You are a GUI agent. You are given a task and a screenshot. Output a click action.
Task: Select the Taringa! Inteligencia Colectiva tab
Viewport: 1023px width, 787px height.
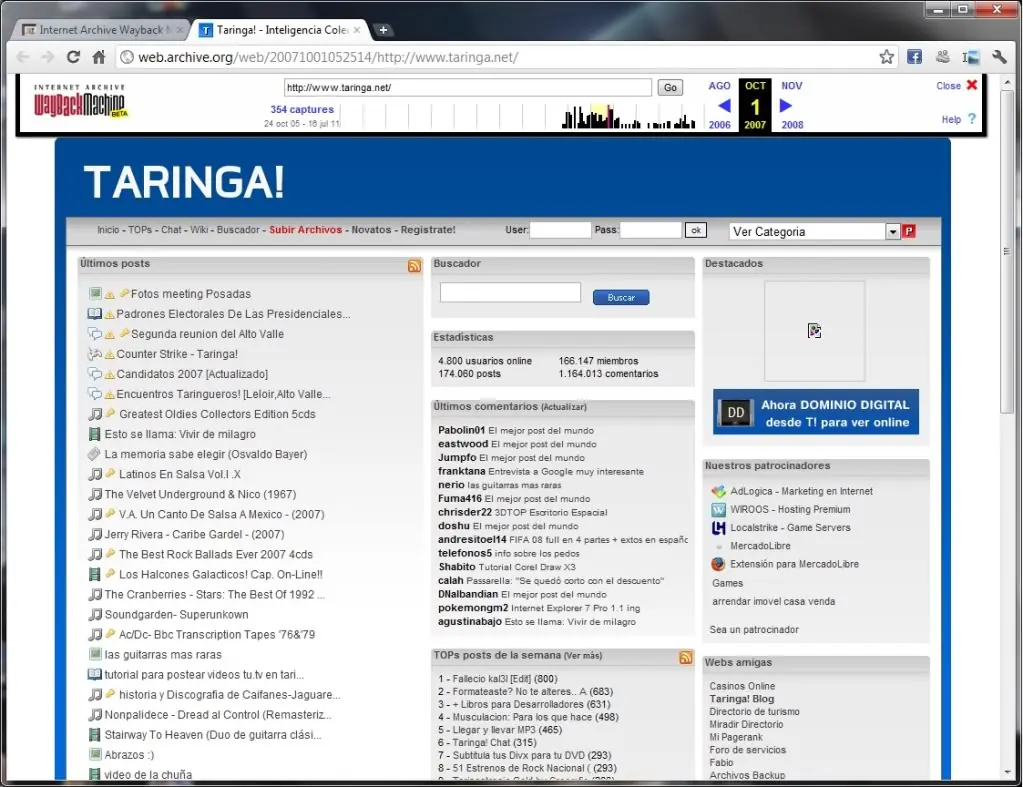coord(281,30)
